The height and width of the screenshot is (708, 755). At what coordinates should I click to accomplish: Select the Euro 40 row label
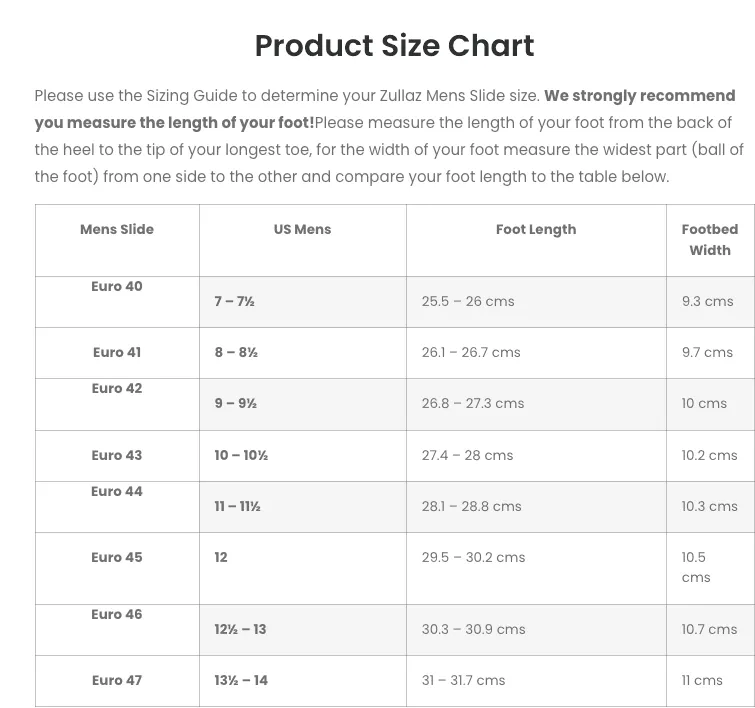tap(117, 286)
